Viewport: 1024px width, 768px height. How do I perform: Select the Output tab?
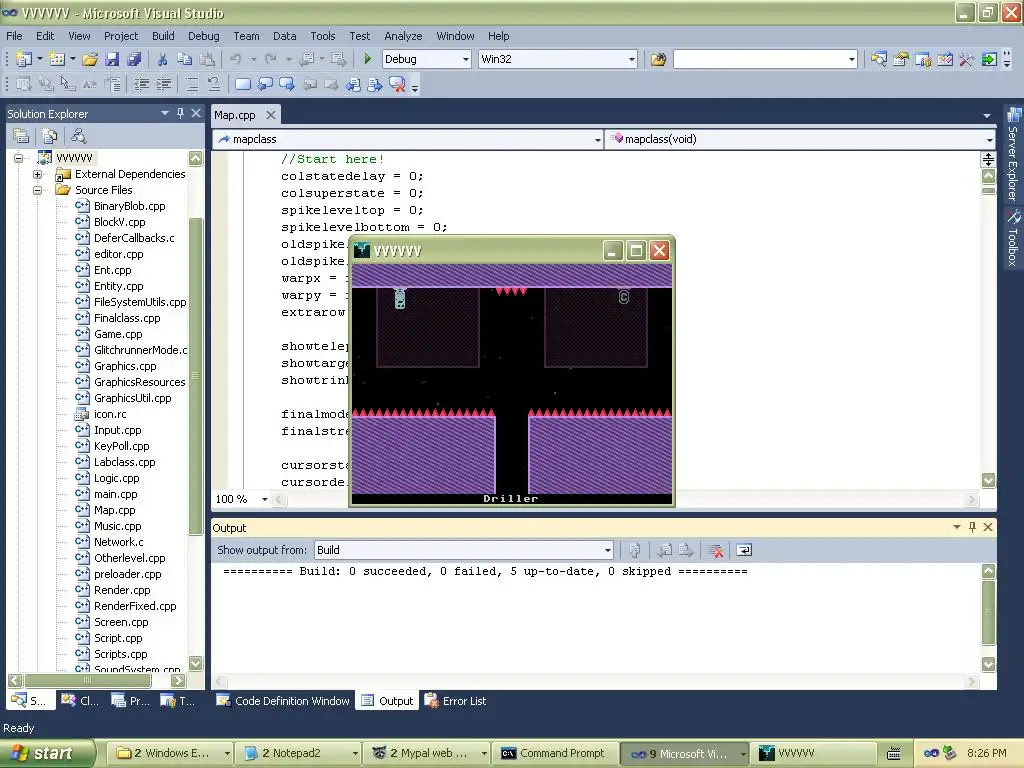click(x=387, y=701)
